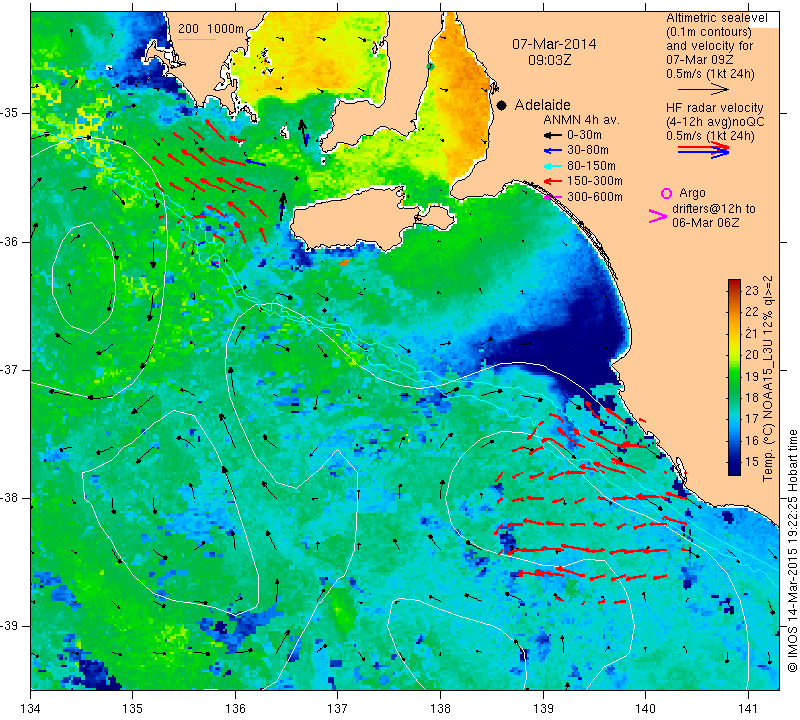
Task: Click the black Adelaide city marker dot
Action: pos(502,105)
